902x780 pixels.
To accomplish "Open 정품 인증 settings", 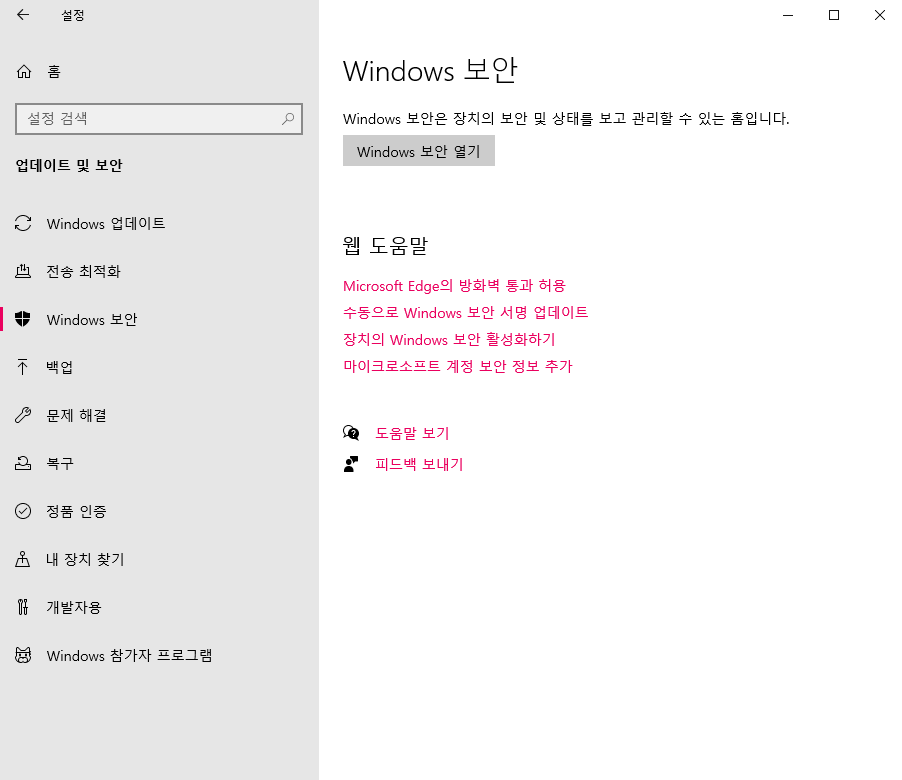I will [x=159, y=511].
